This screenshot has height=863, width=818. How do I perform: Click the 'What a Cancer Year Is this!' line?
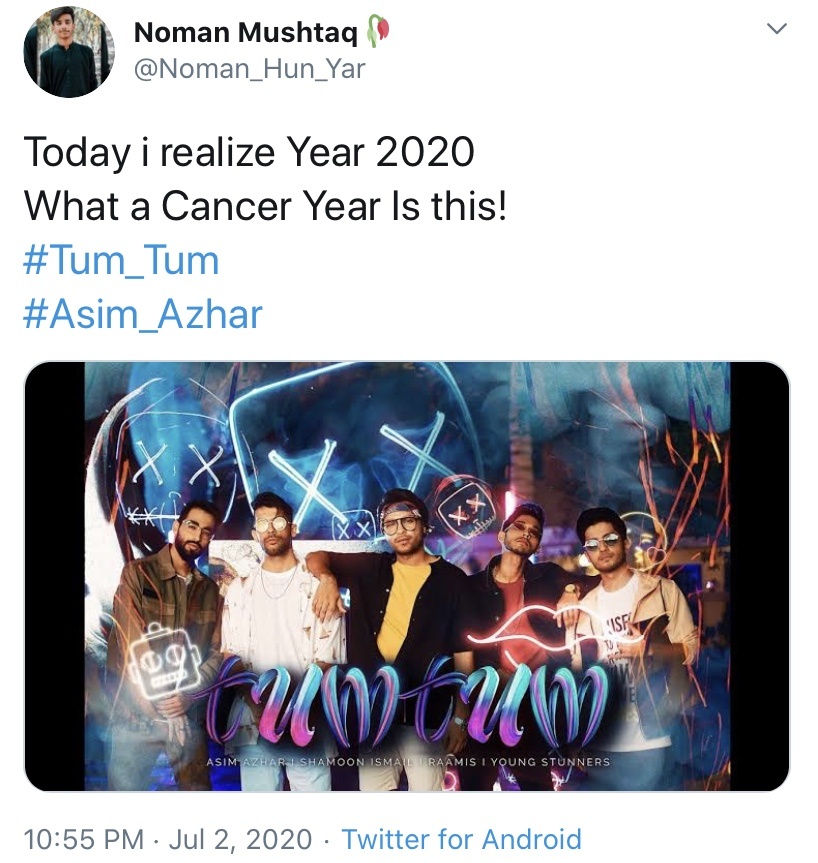click(x=265, y=206)
